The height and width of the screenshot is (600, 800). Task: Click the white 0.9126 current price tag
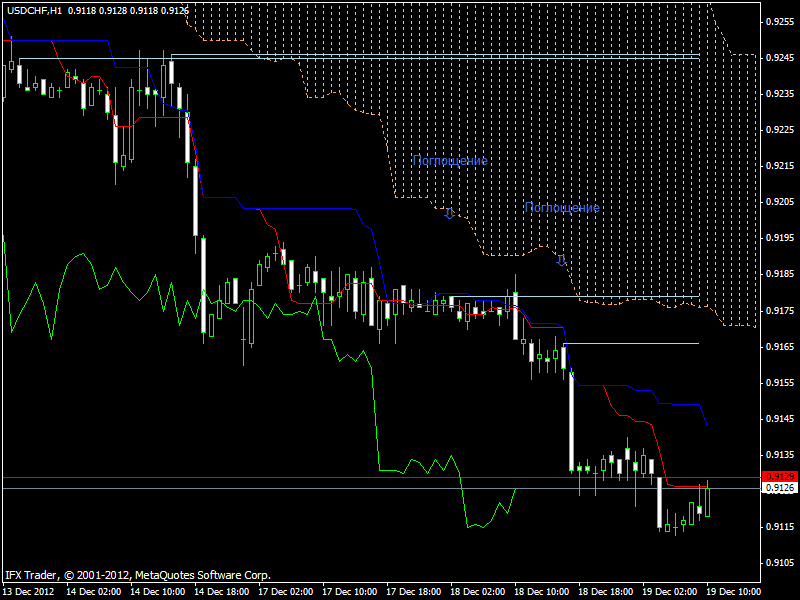779,488
